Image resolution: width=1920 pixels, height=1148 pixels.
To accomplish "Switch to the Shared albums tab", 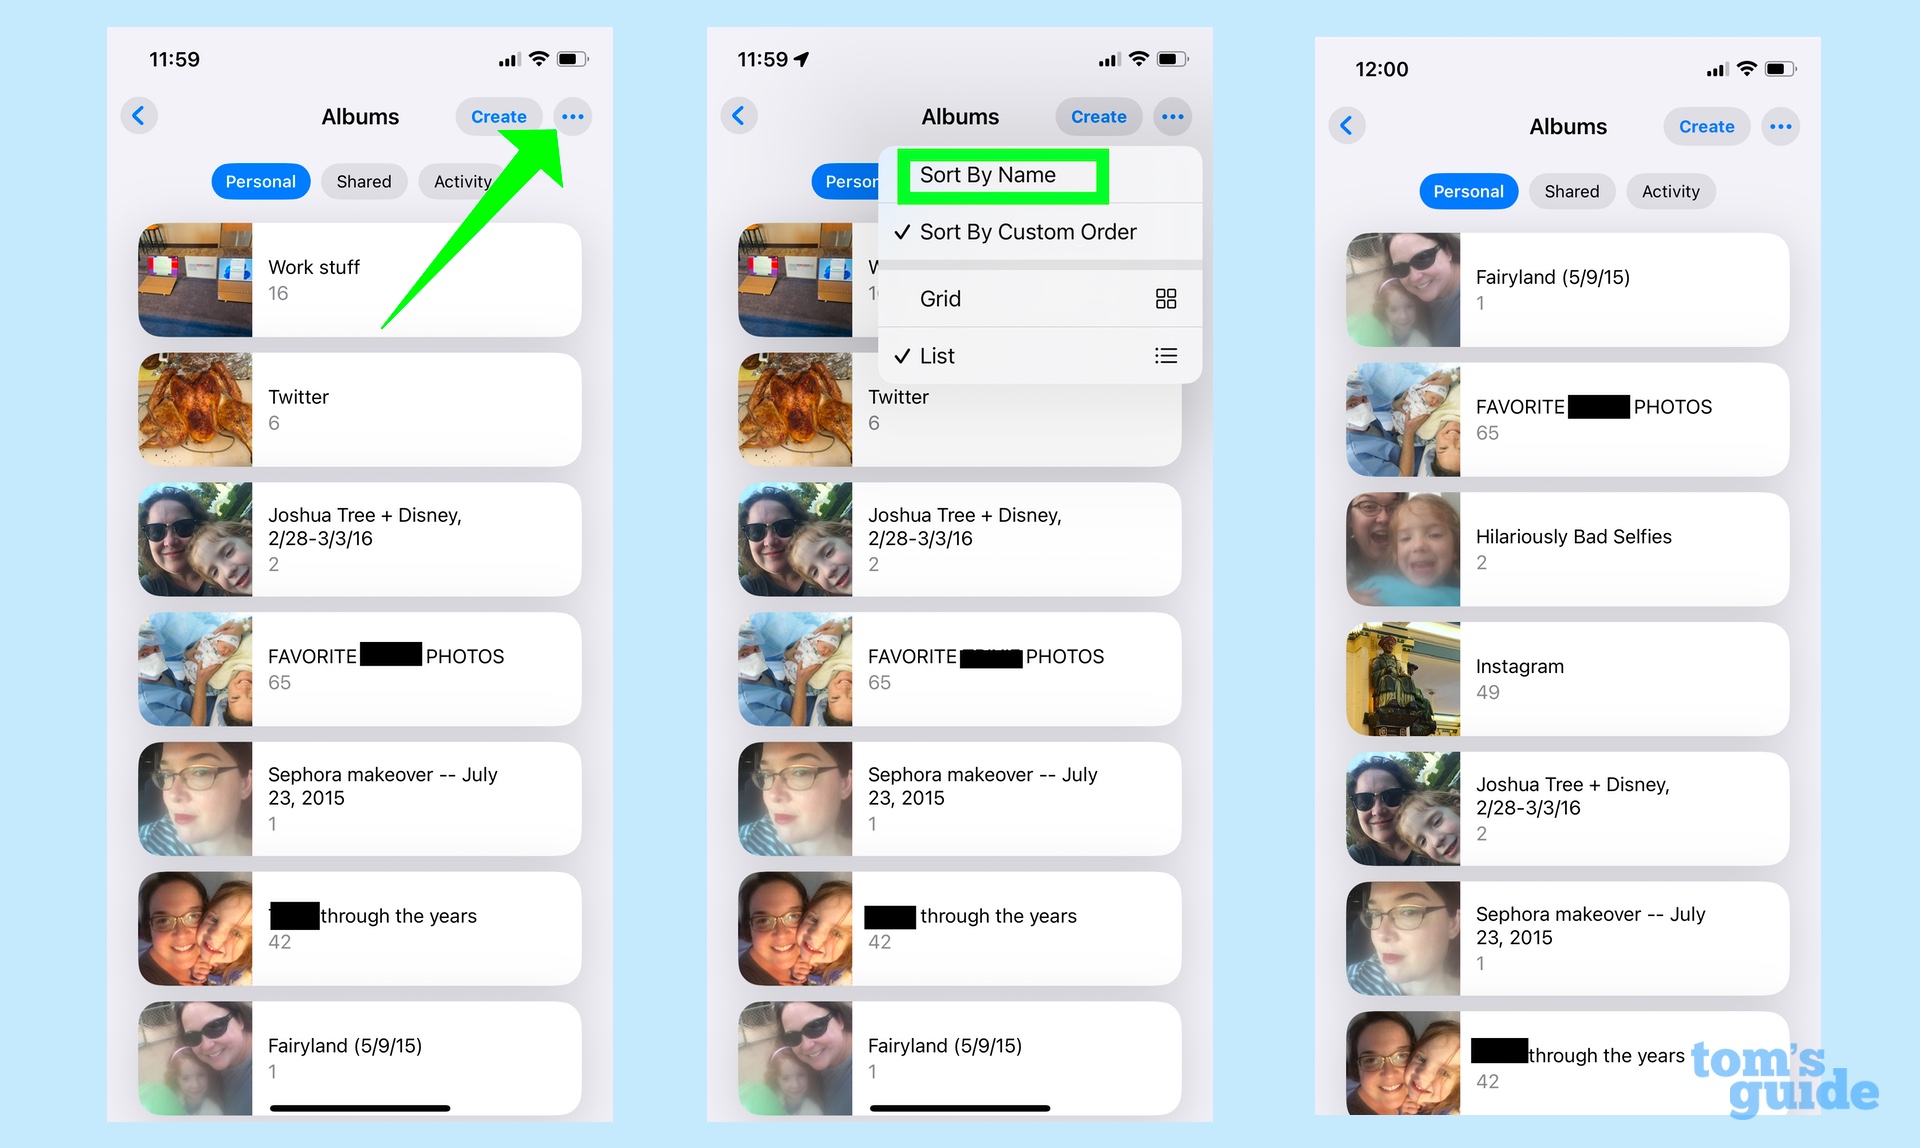I will pos(366,182).
